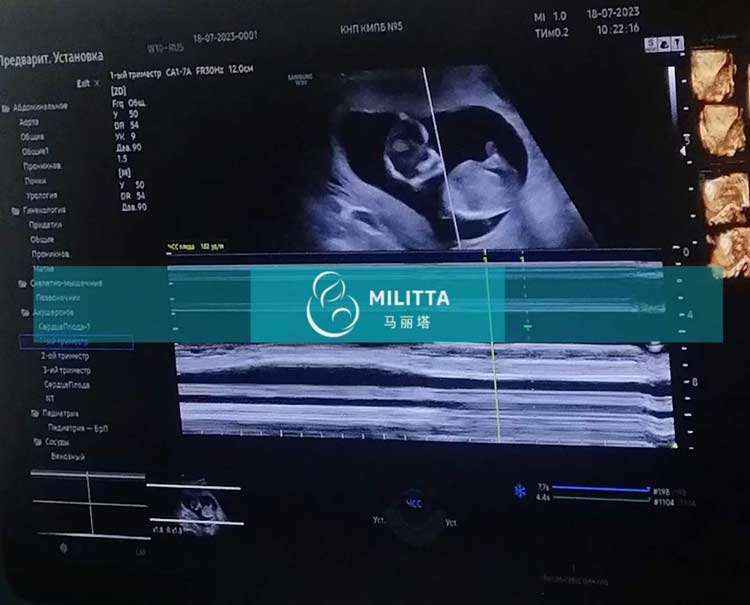Select the 3-ий триместр preset
The width and height of the screenshot is (750, 605).
(66, 370)
